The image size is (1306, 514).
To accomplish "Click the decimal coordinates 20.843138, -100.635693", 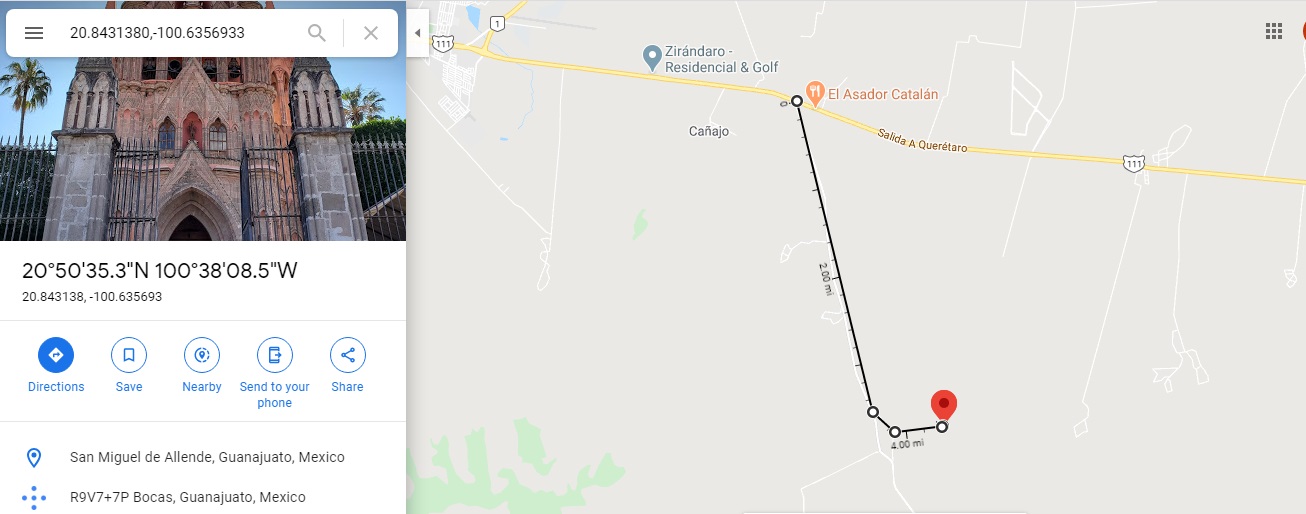I will 92,297.
